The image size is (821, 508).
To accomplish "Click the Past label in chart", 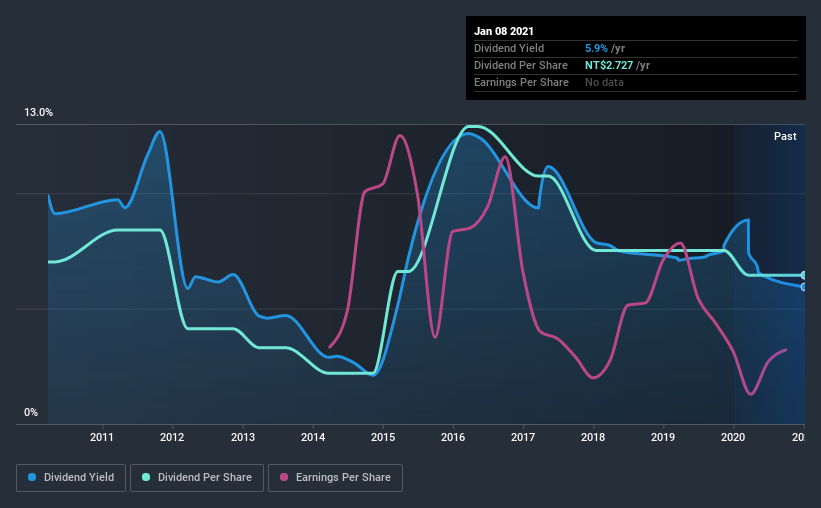I will pyautogui.click(x=785, y=136).
